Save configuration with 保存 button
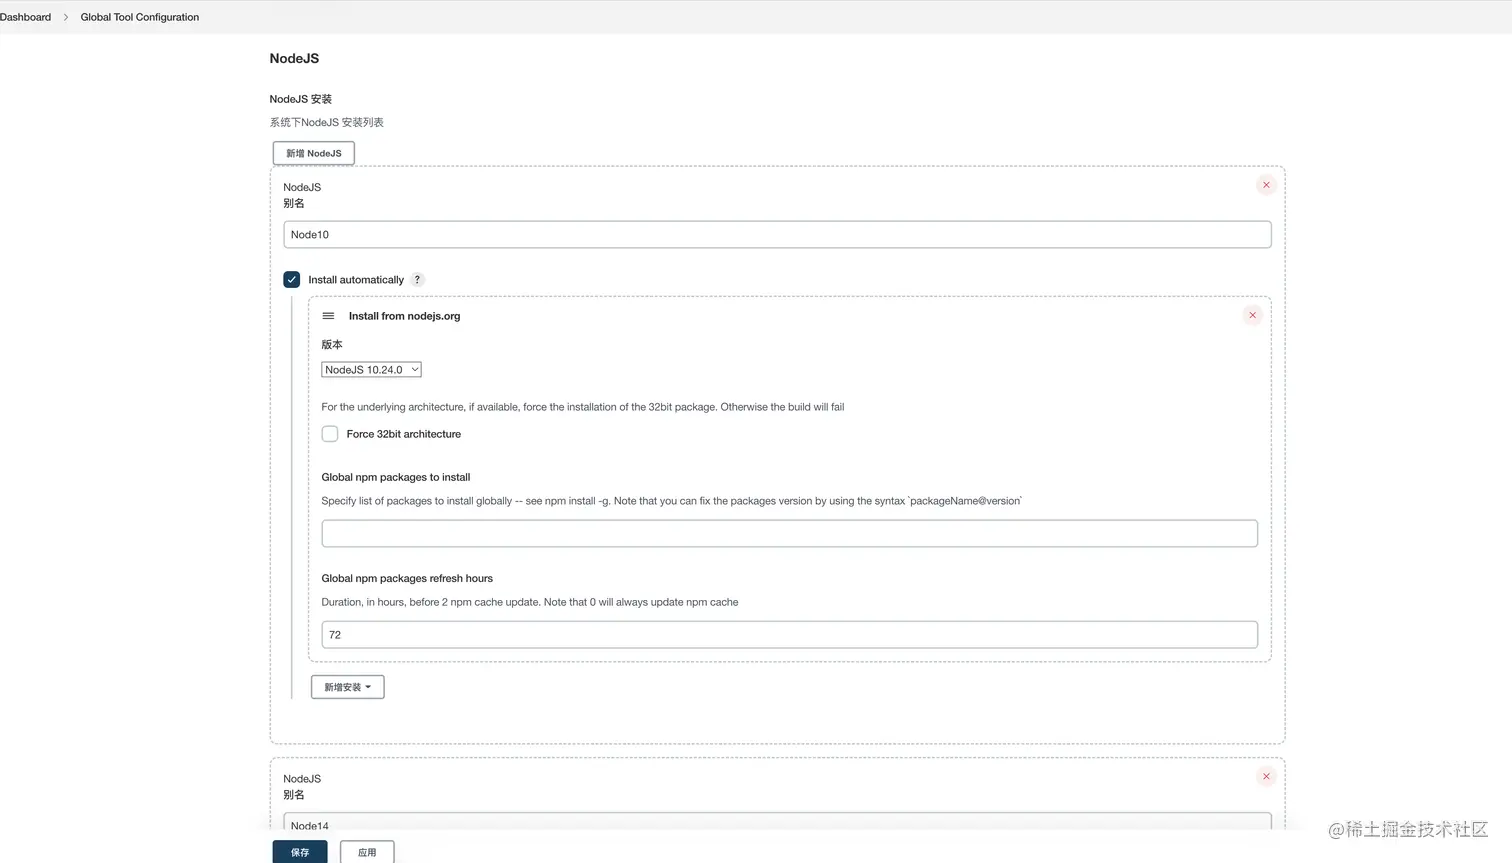 [x=300, y=852]
